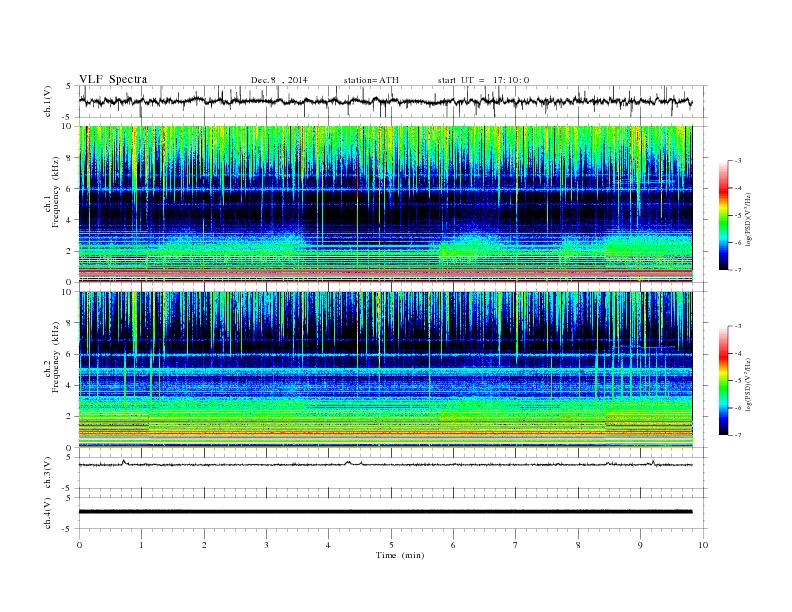Click the "5" tick on ch.1(V) axis
Image resolution: width=792 pixels, height=612 pixels.
pyautogui.click(x=68, y=86)
